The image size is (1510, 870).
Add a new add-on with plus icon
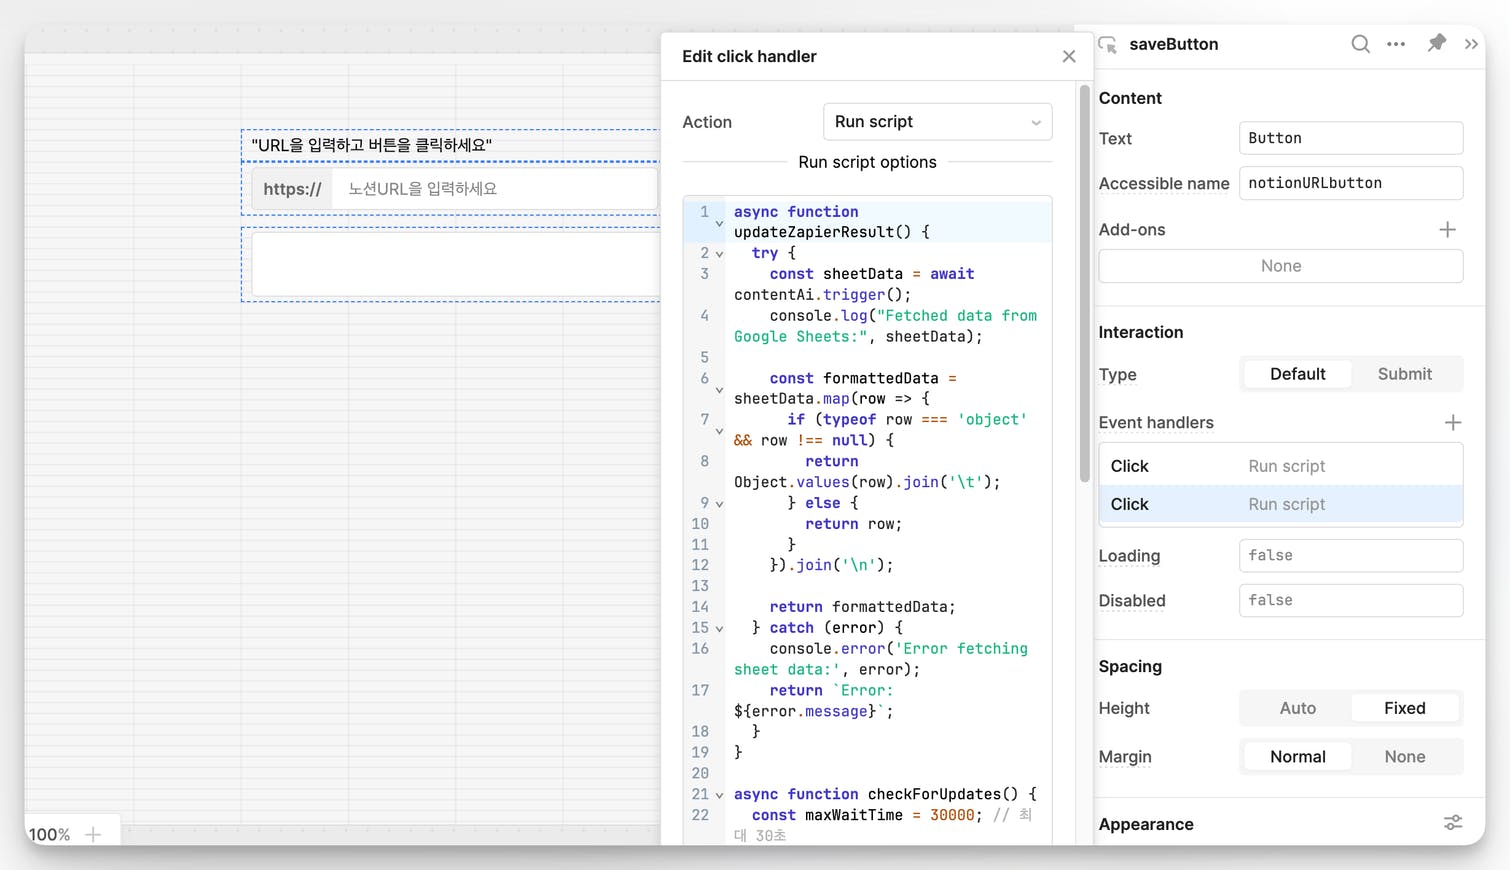1447,230
